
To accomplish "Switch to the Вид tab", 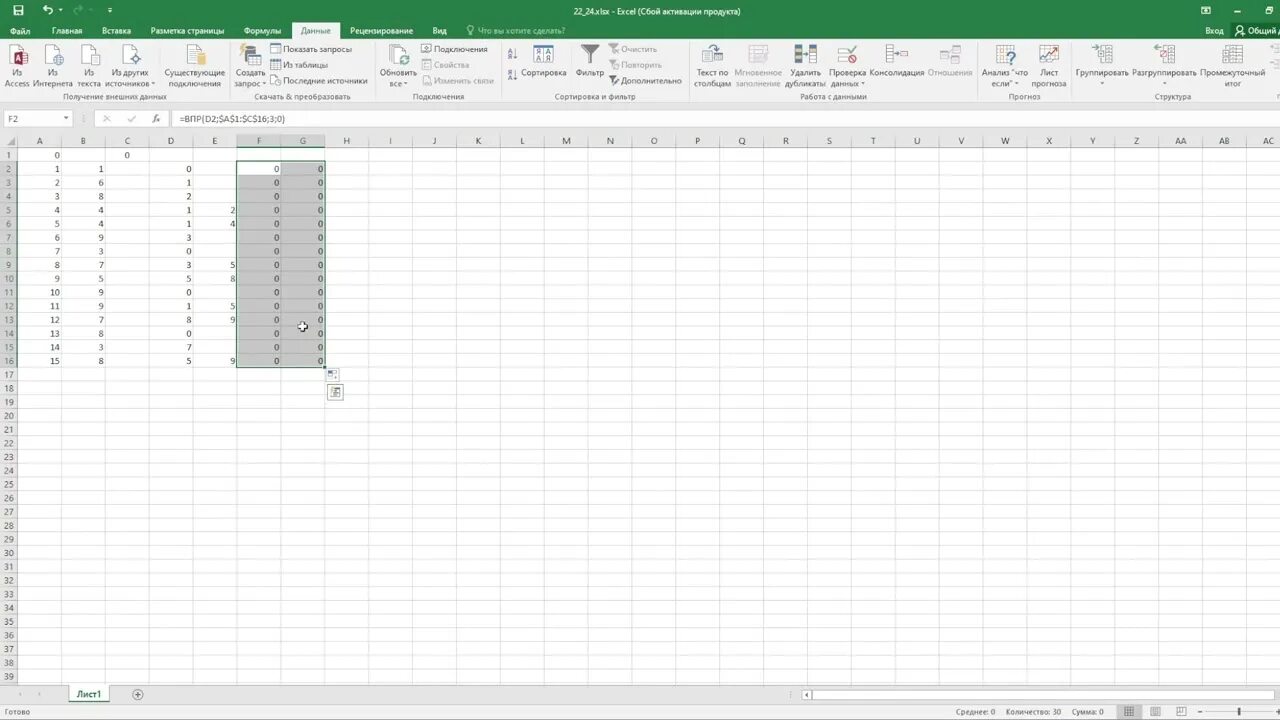I will click(440, 31).
